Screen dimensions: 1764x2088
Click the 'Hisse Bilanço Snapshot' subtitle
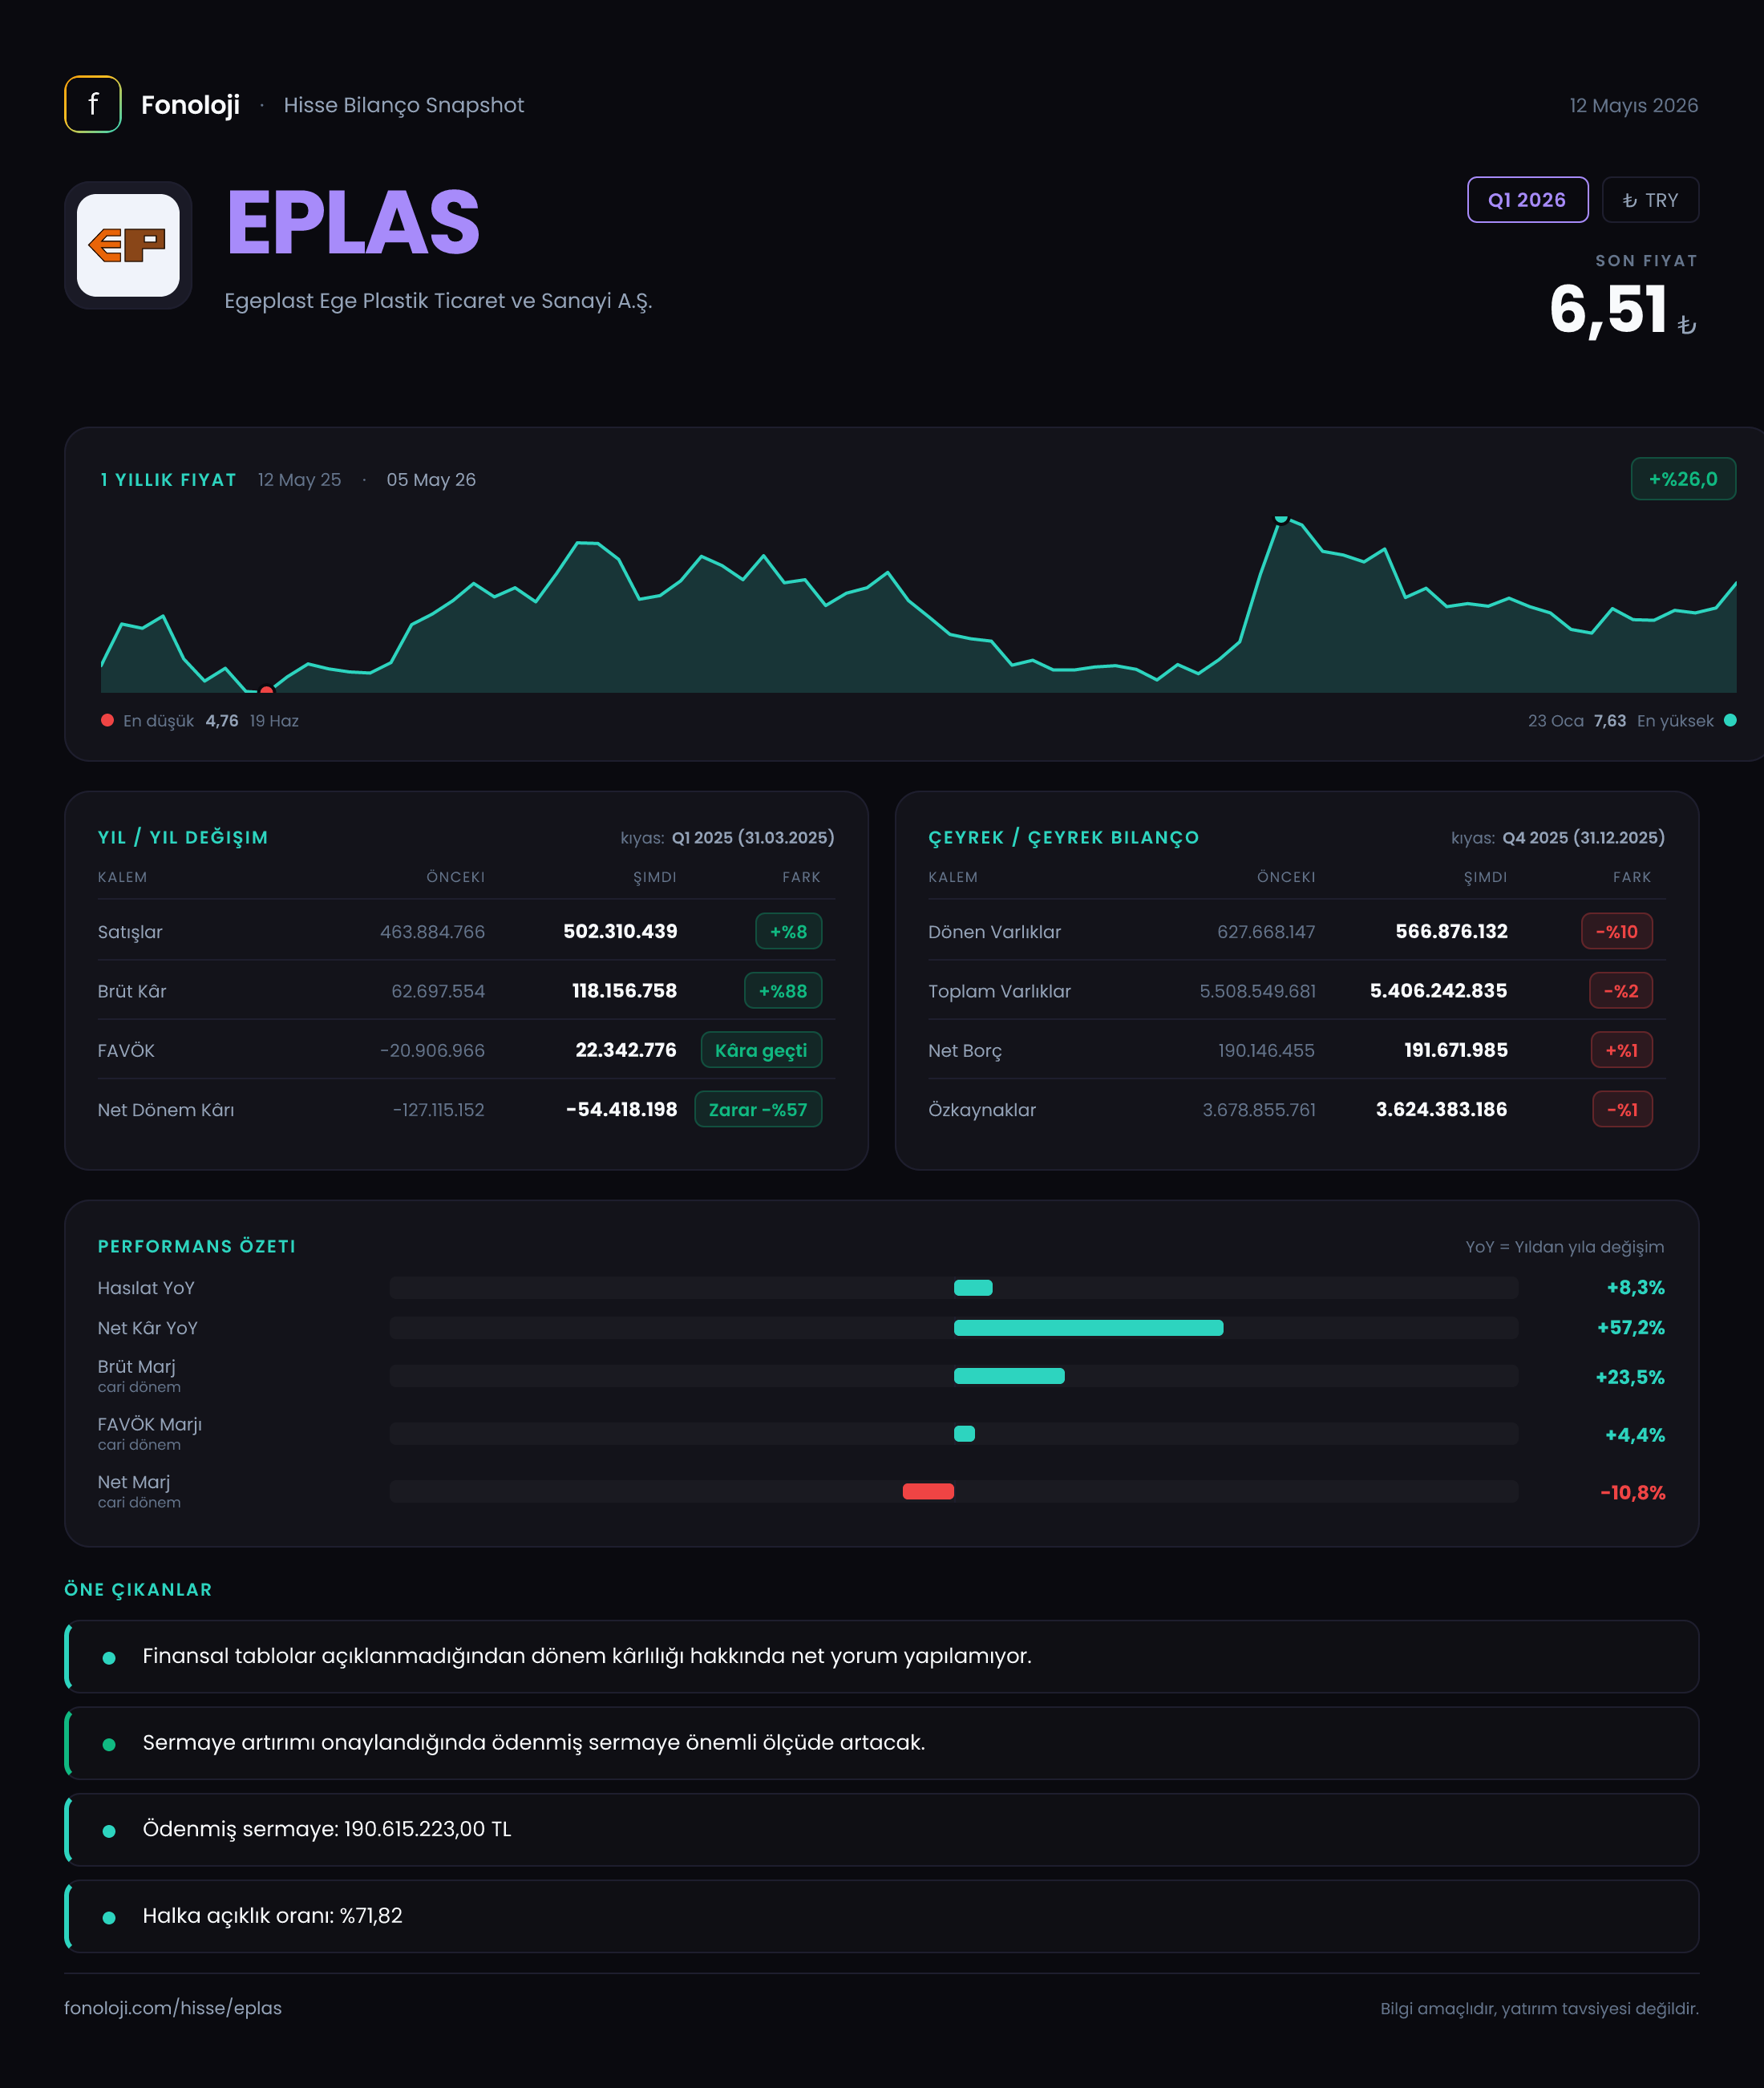404,105
